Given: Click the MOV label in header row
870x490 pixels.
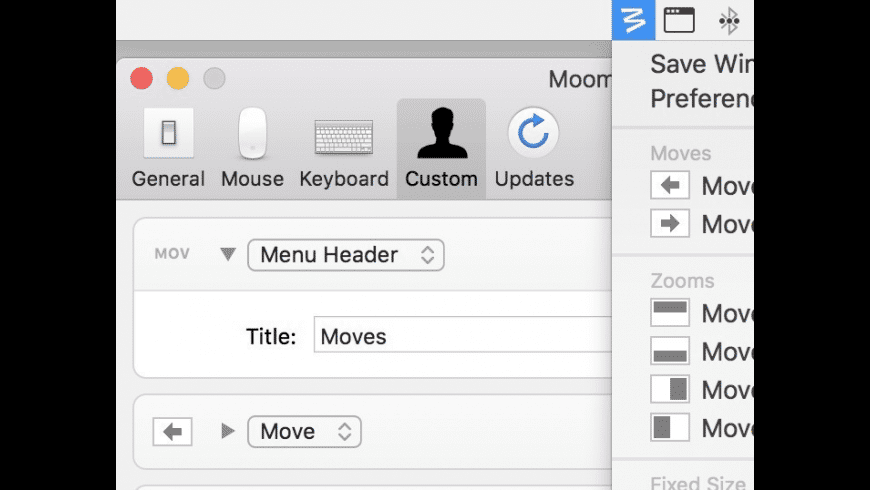Looking at the screenshot, I should coord(172,254).
